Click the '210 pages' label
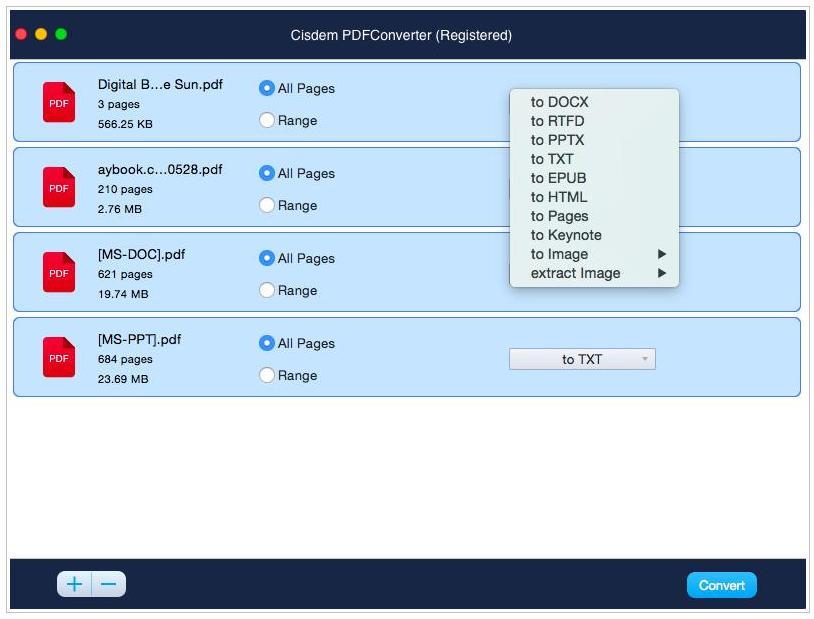Image resolution: width=814 pixels, height=619 pixels. tap(125, 190)
